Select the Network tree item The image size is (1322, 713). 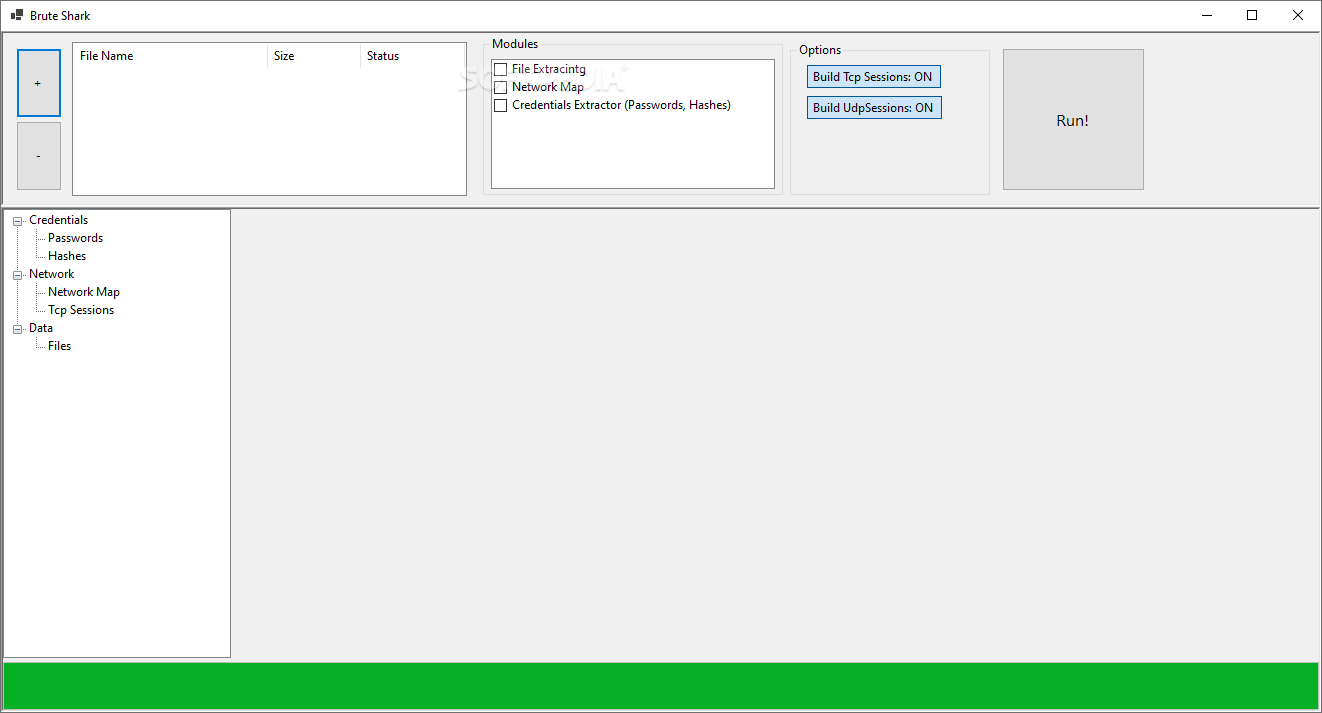51,274
